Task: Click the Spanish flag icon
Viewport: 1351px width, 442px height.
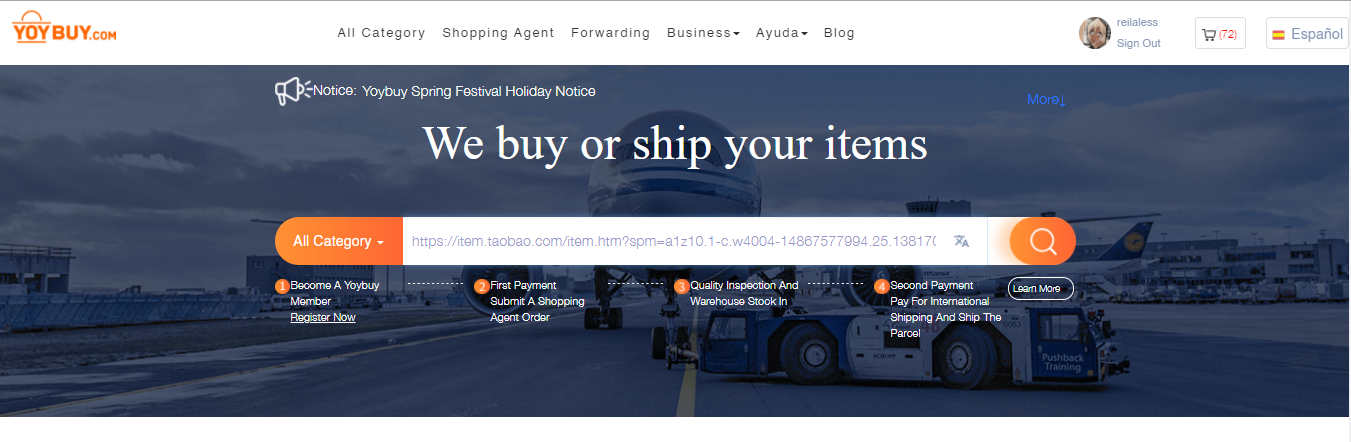Action: pos(1278,34)
